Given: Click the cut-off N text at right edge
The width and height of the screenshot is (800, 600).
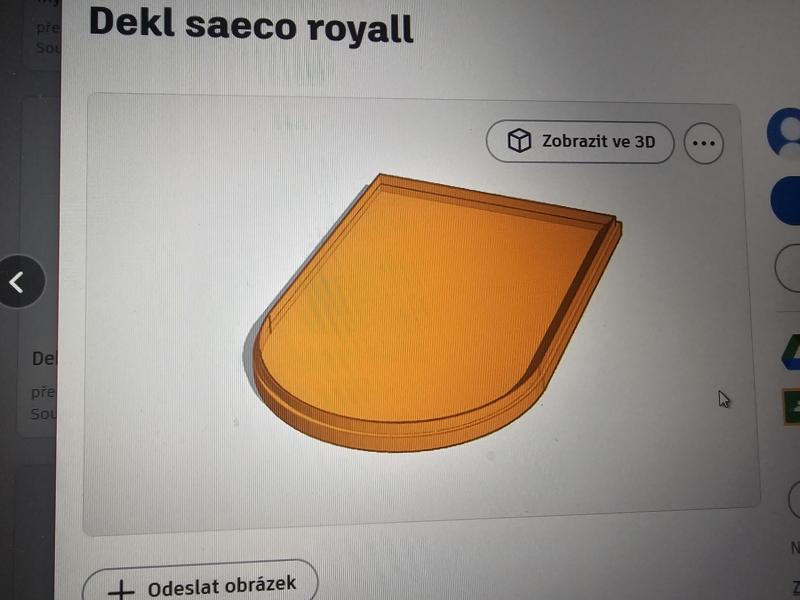Looking at the screenshot, I should coord(795,548).
